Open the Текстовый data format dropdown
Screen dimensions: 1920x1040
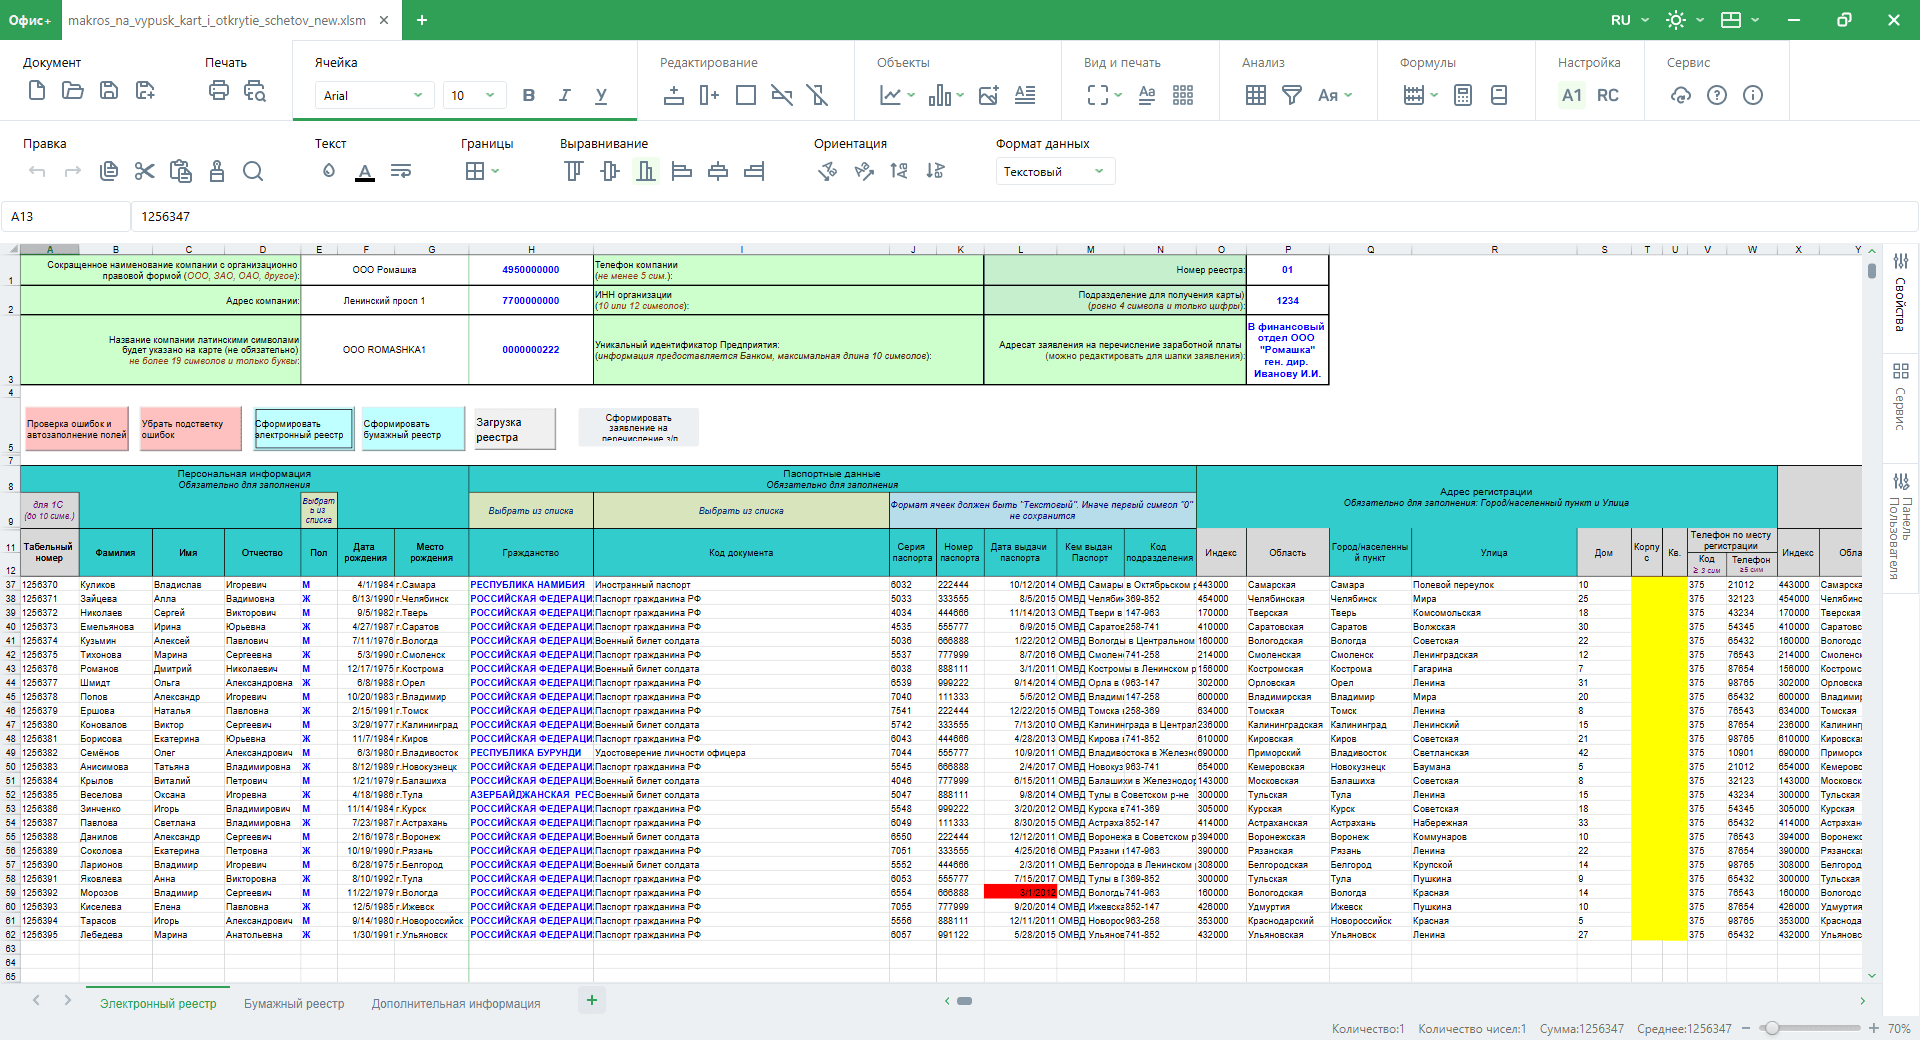(x=1054, y=172)
